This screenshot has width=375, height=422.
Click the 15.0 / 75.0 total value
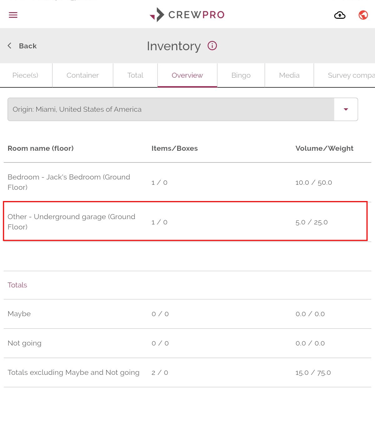313,373
